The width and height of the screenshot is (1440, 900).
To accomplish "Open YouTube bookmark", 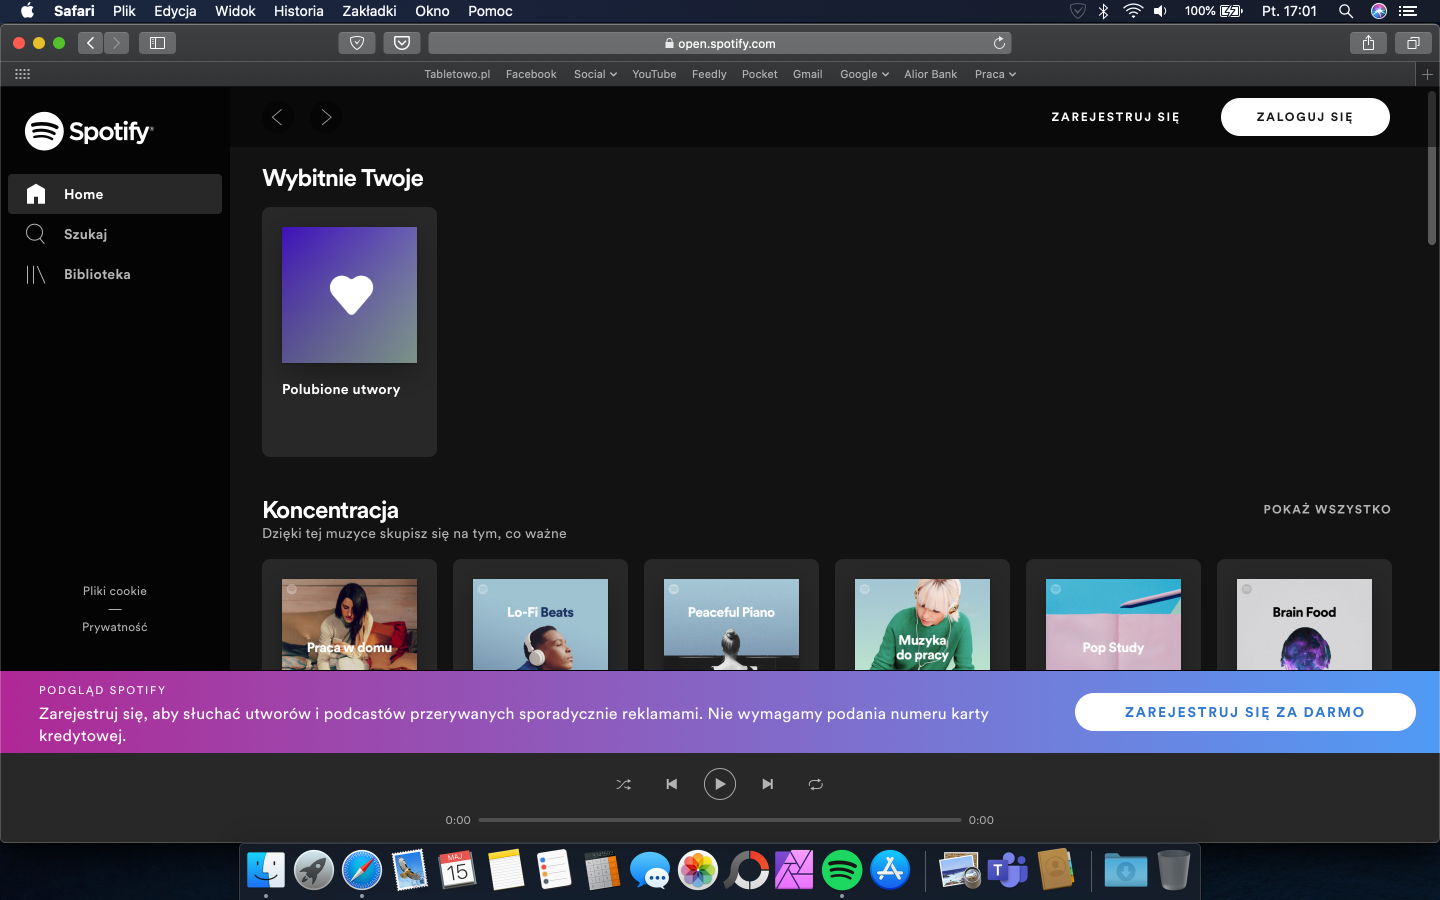I will 654,74.
